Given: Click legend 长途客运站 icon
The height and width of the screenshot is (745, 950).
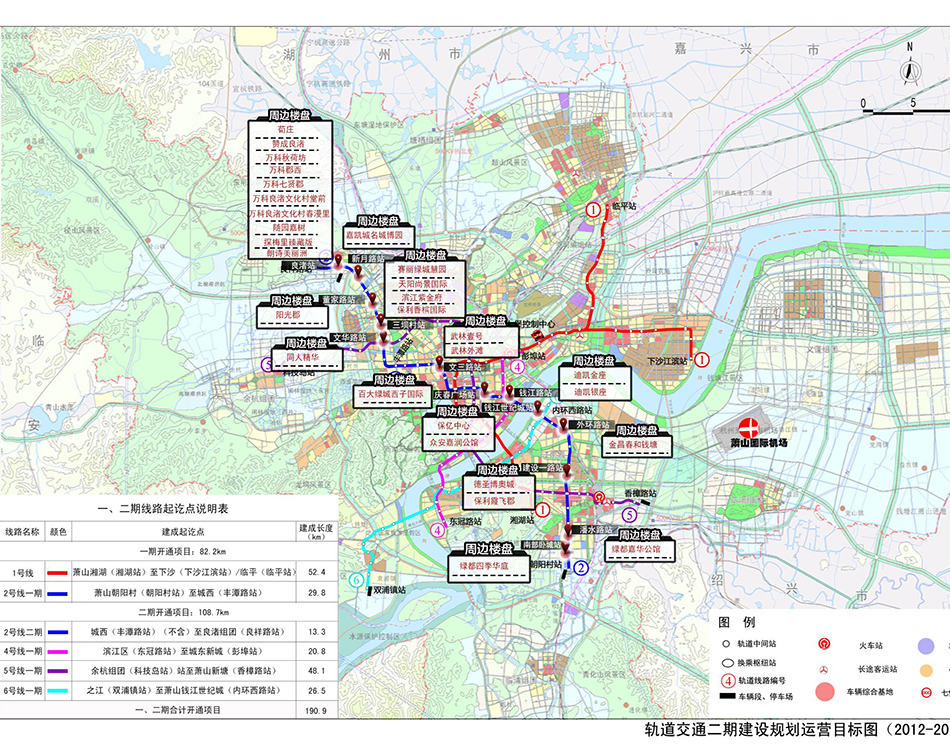Looking at the screenshot, I should [x=823, y=669].
